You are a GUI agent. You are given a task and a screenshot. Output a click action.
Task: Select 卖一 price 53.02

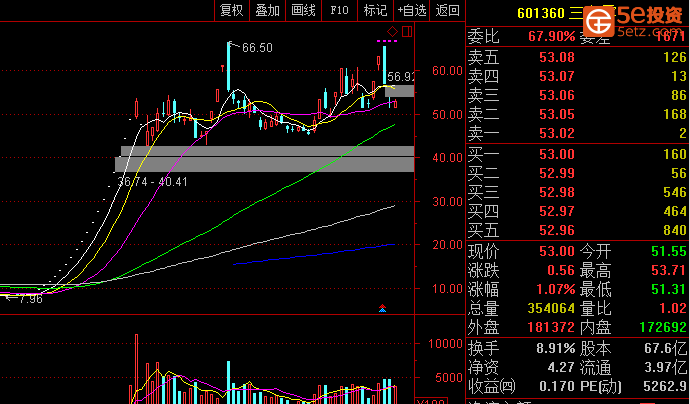point(557,133)
